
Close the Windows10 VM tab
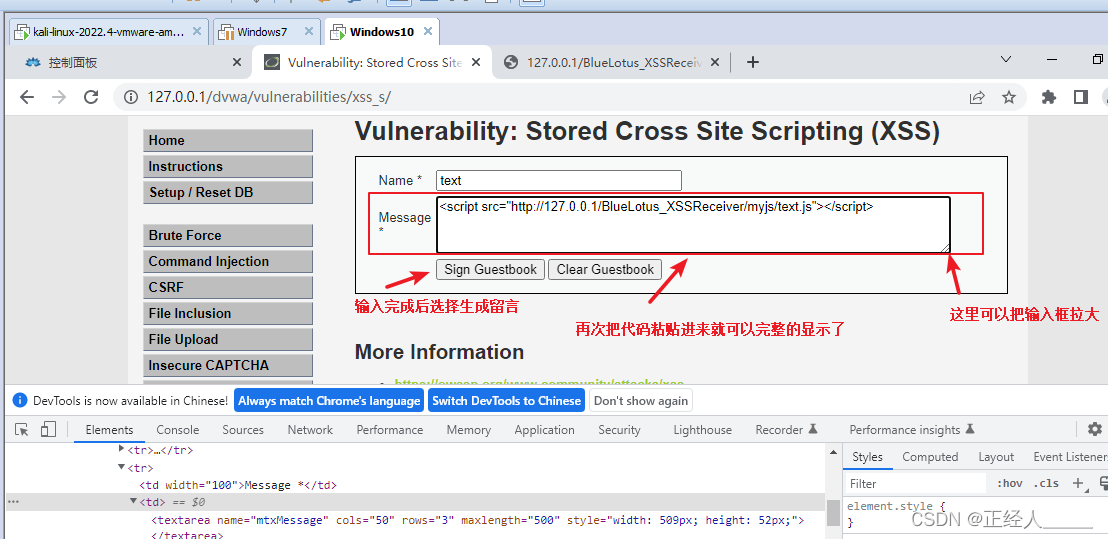click(x=428, y=32)
